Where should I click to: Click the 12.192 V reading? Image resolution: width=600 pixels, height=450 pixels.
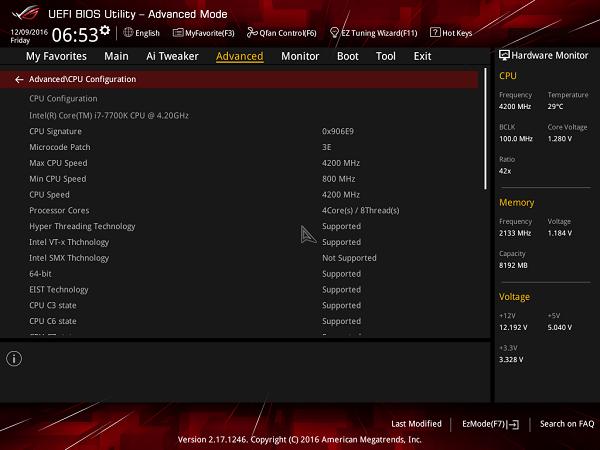click(x=513, y=328)
